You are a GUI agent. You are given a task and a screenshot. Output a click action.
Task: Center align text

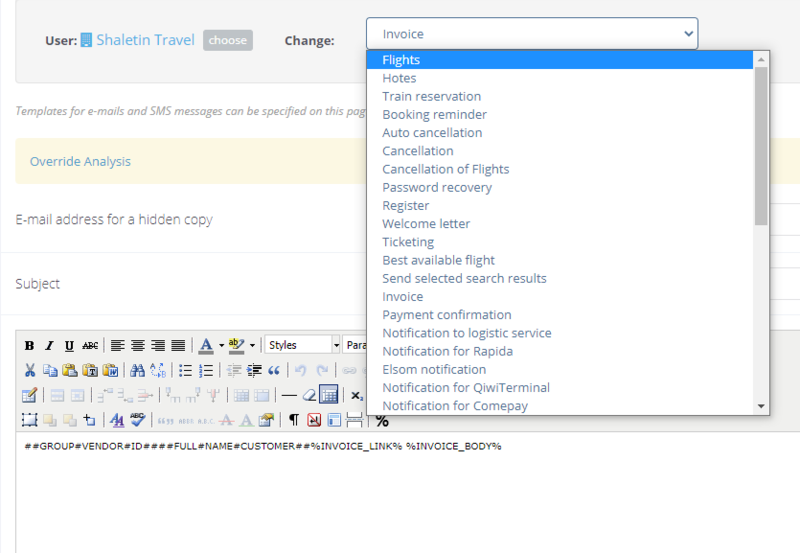click(x=138, y=345)
